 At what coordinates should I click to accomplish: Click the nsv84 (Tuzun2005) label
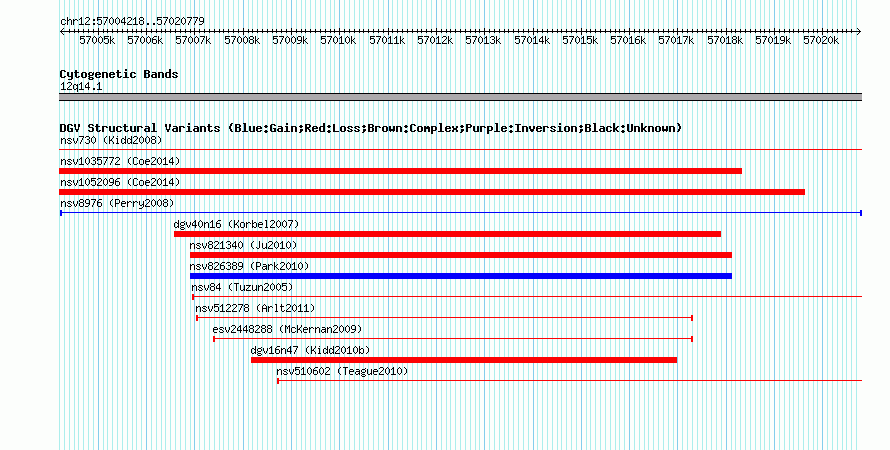[242, 287]
